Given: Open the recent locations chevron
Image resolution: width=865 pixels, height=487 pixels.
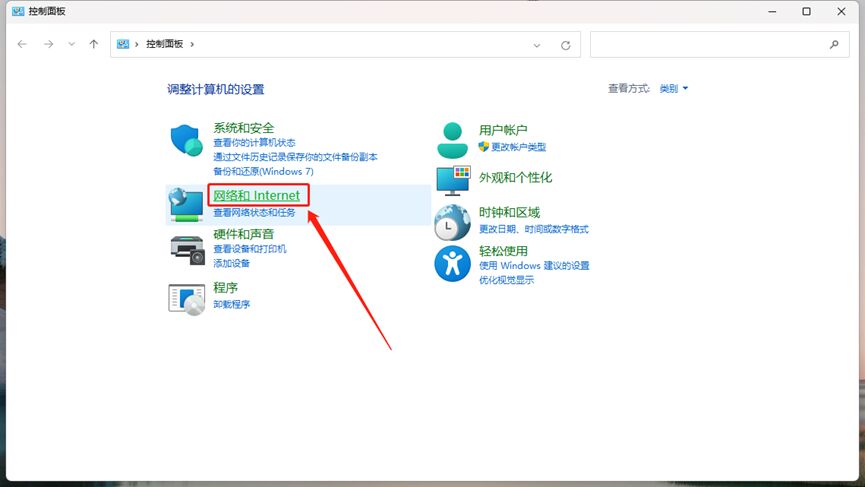Looking at the screenshot, I should (x=71, y=45).
